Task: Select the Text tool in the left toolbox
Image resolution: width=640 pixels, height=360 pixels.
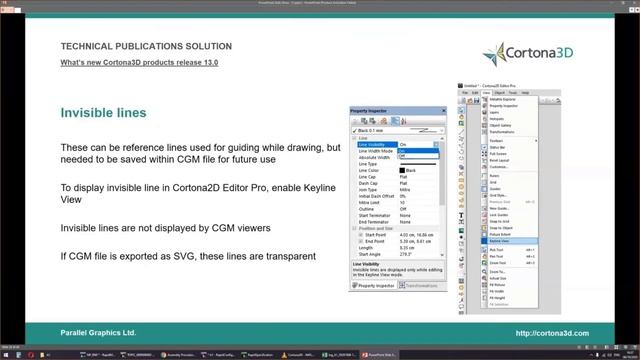Action: point(461,215)
